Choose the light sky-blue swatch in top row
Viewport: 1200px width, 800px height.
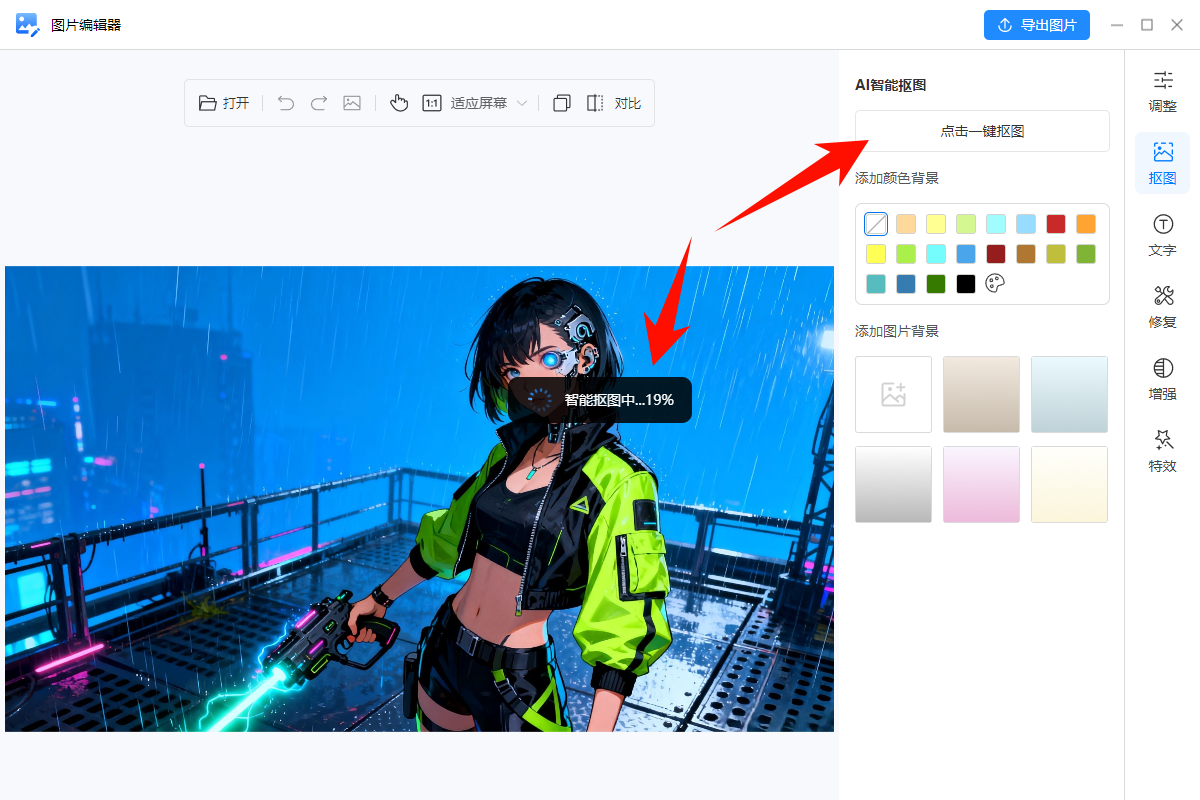click(x=1026, y=224)
